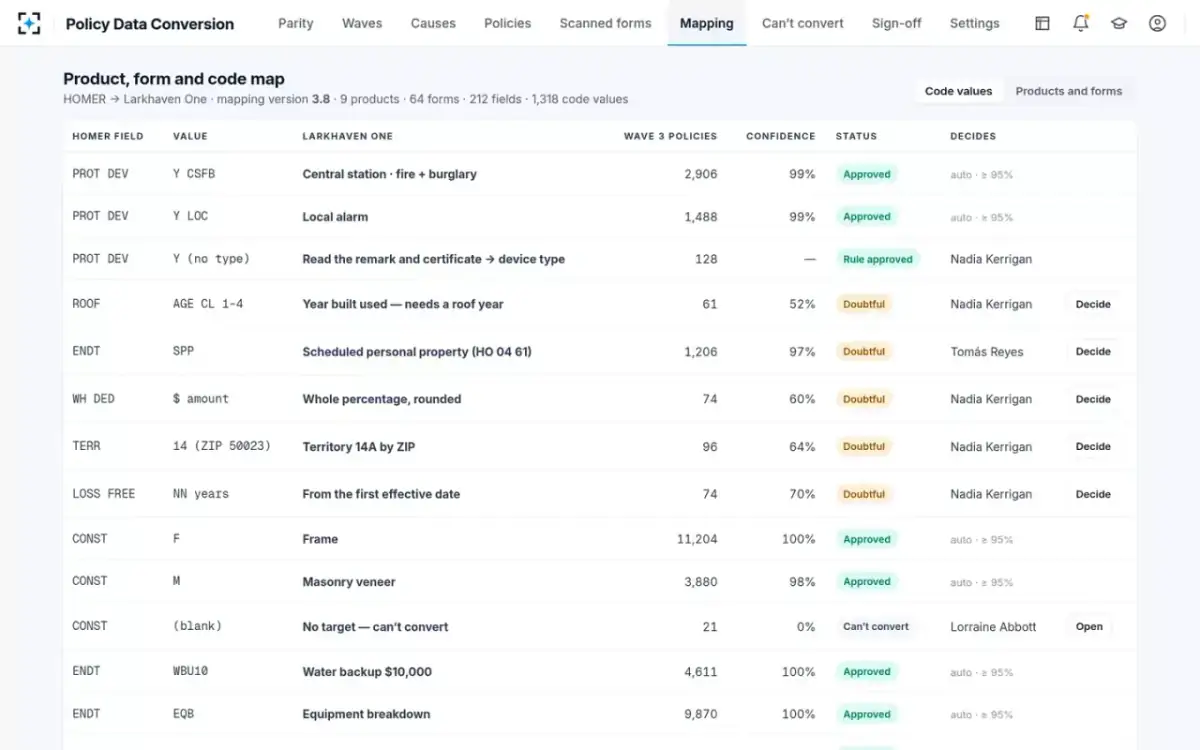The height and width of the screenshot is (750, 1200).
Task: Click 'Whole percentage, rounded' mapping text
Action: (x=382, y=399)
